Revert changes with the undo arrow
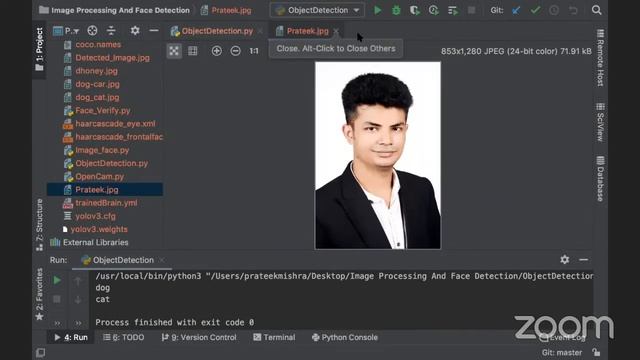Screen dimensions: 640x360 click(x=573, y=10)
